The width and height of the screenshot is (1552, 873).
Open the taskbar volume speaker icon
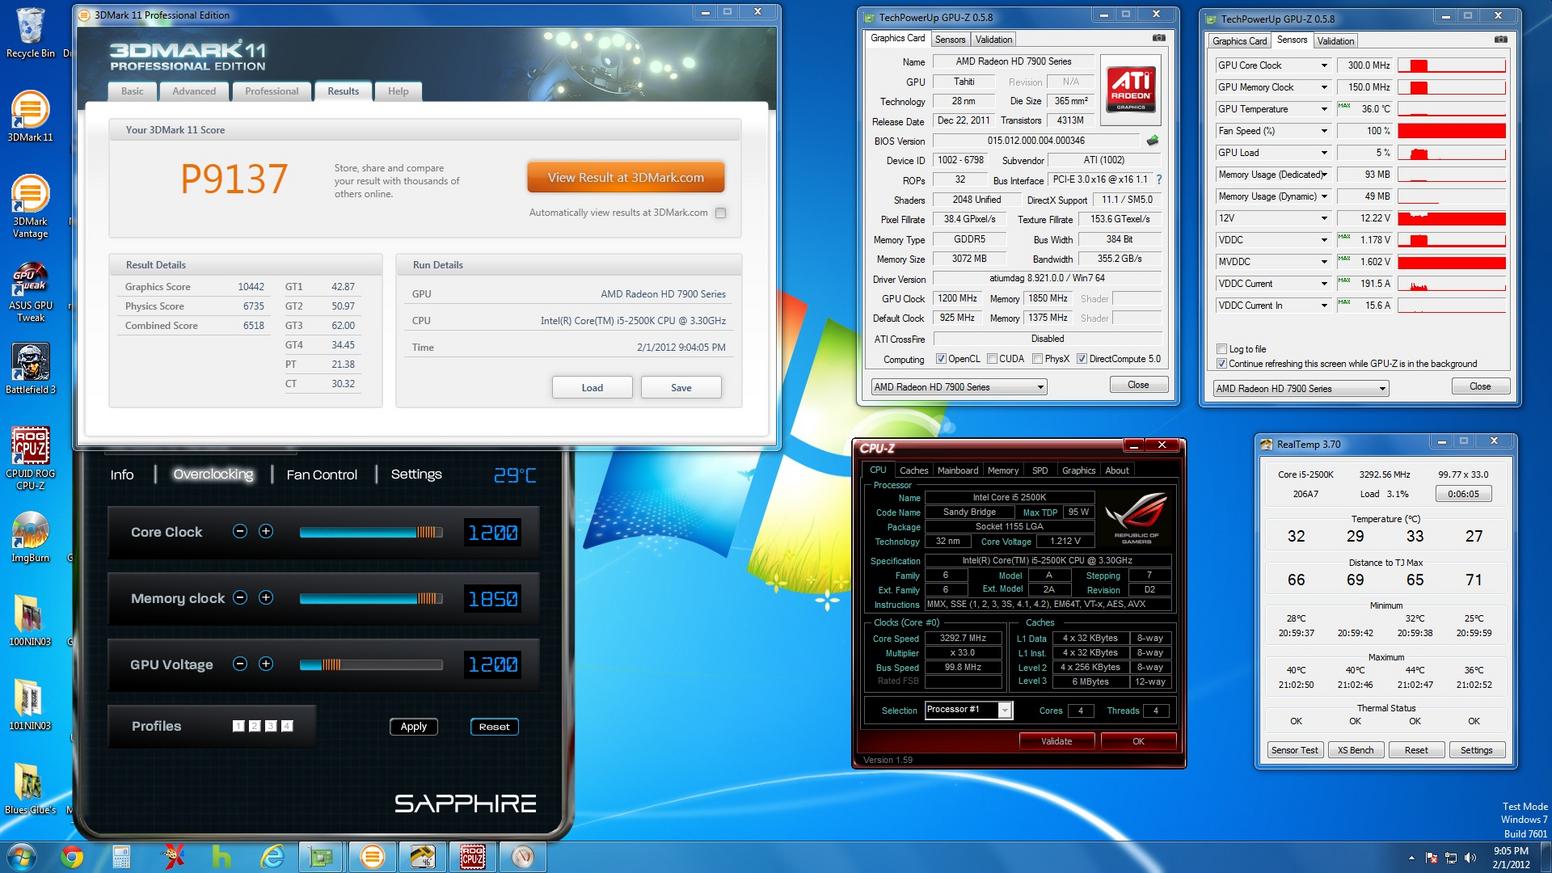(1470, 858)
